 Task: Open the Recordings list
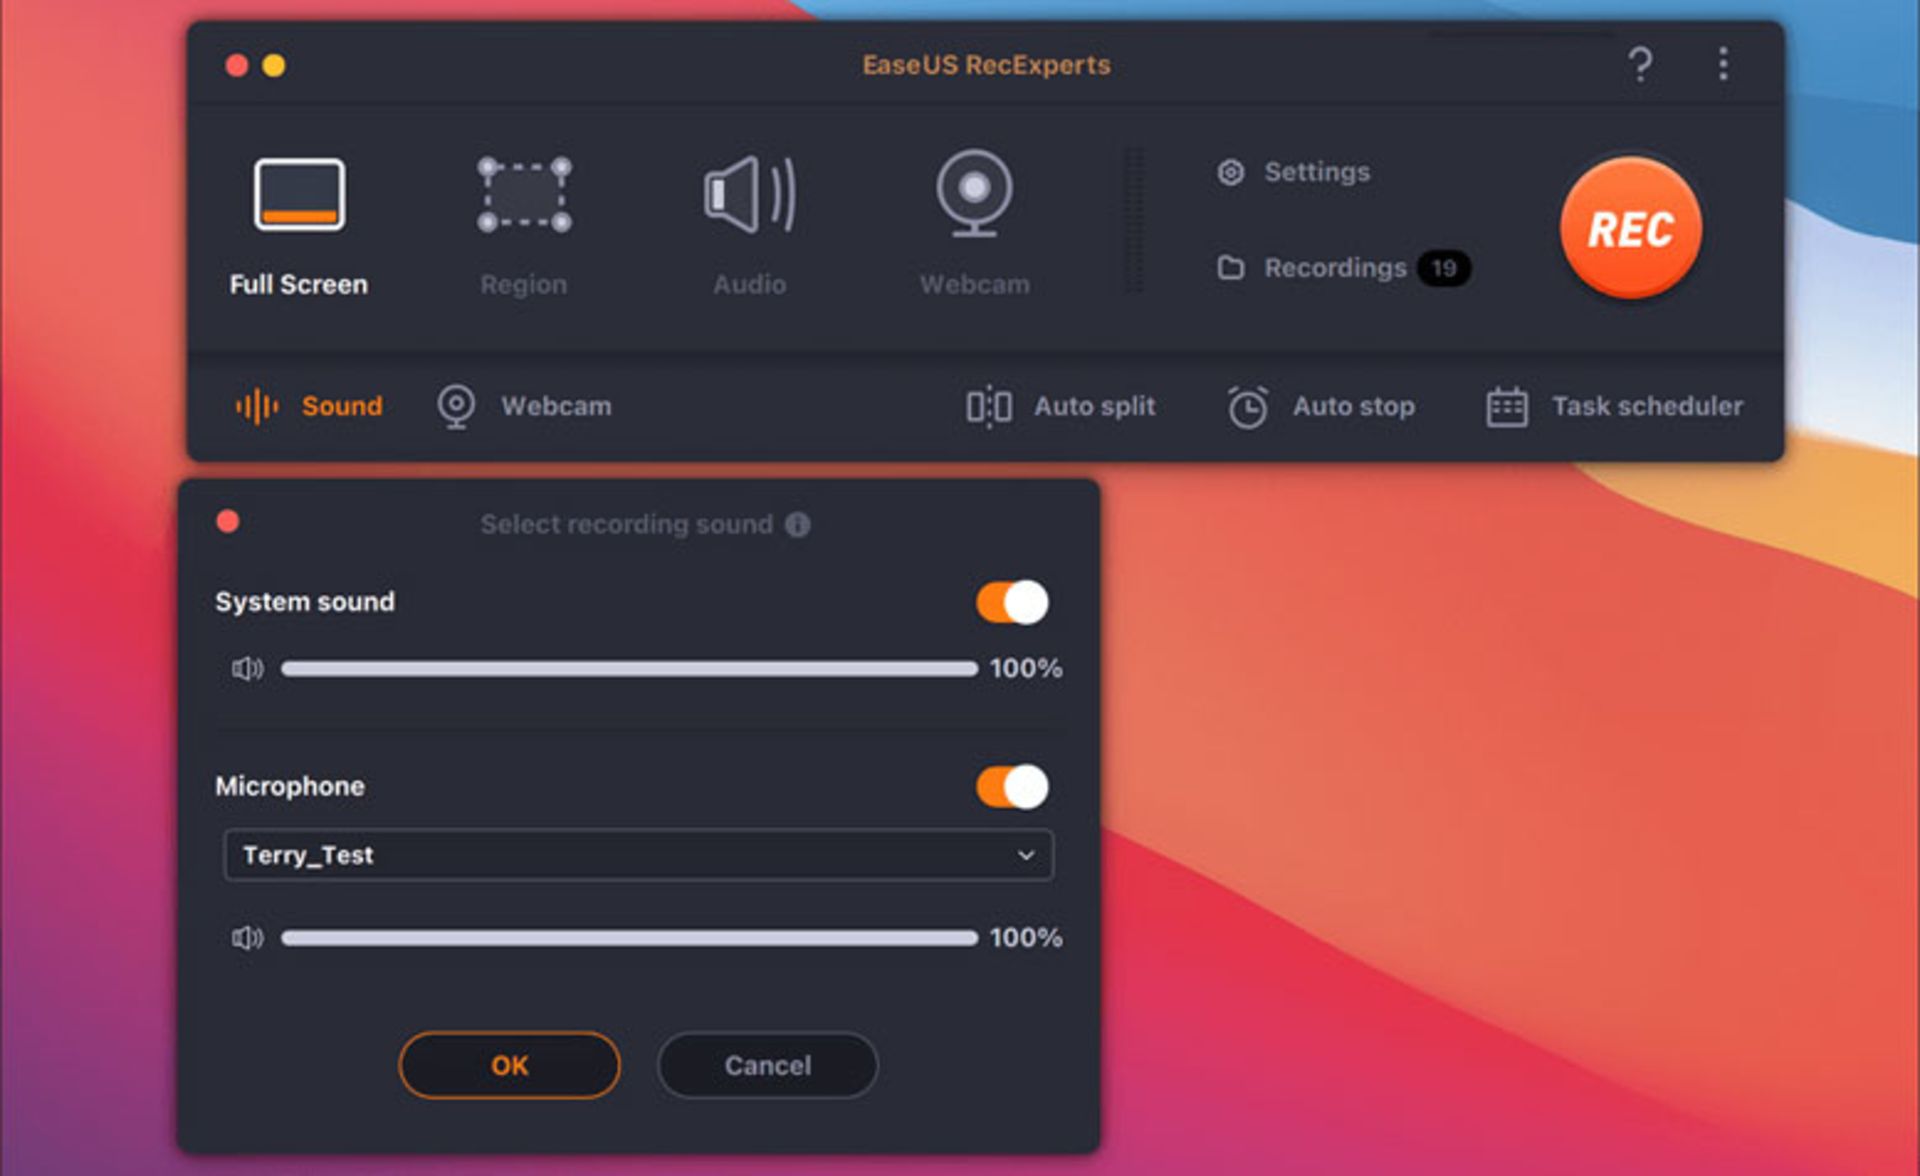click(x=1335, y=268)
